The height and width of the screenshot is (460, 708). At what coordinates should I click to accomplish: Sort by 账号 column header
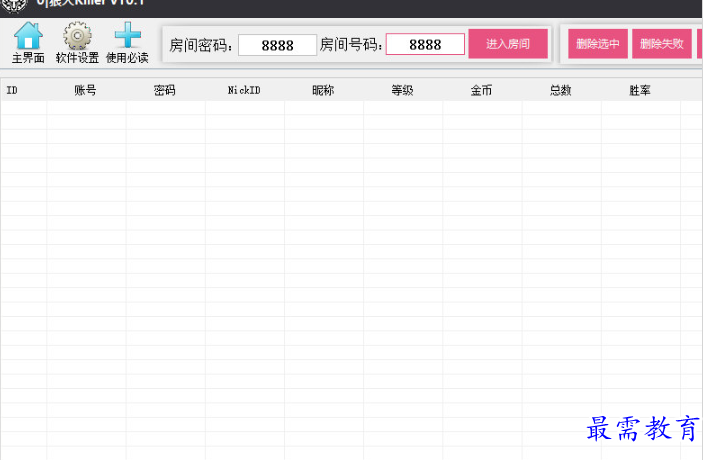[86, 90]
